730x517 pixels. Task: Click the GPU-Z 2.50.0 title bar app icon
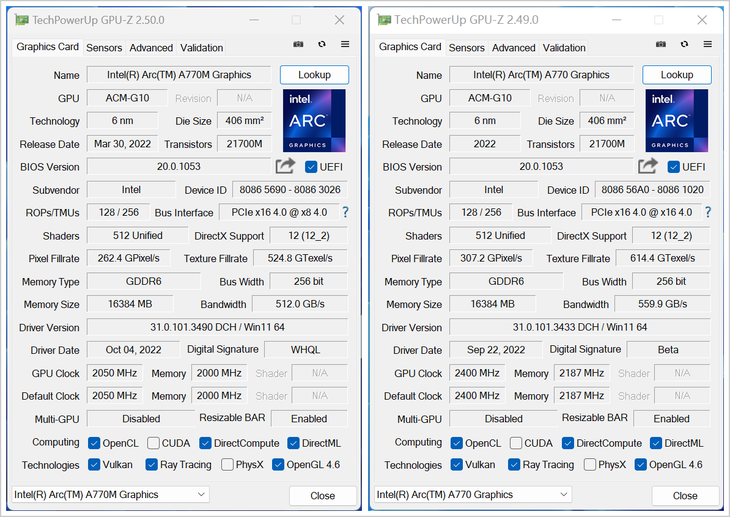coord(21,20)
